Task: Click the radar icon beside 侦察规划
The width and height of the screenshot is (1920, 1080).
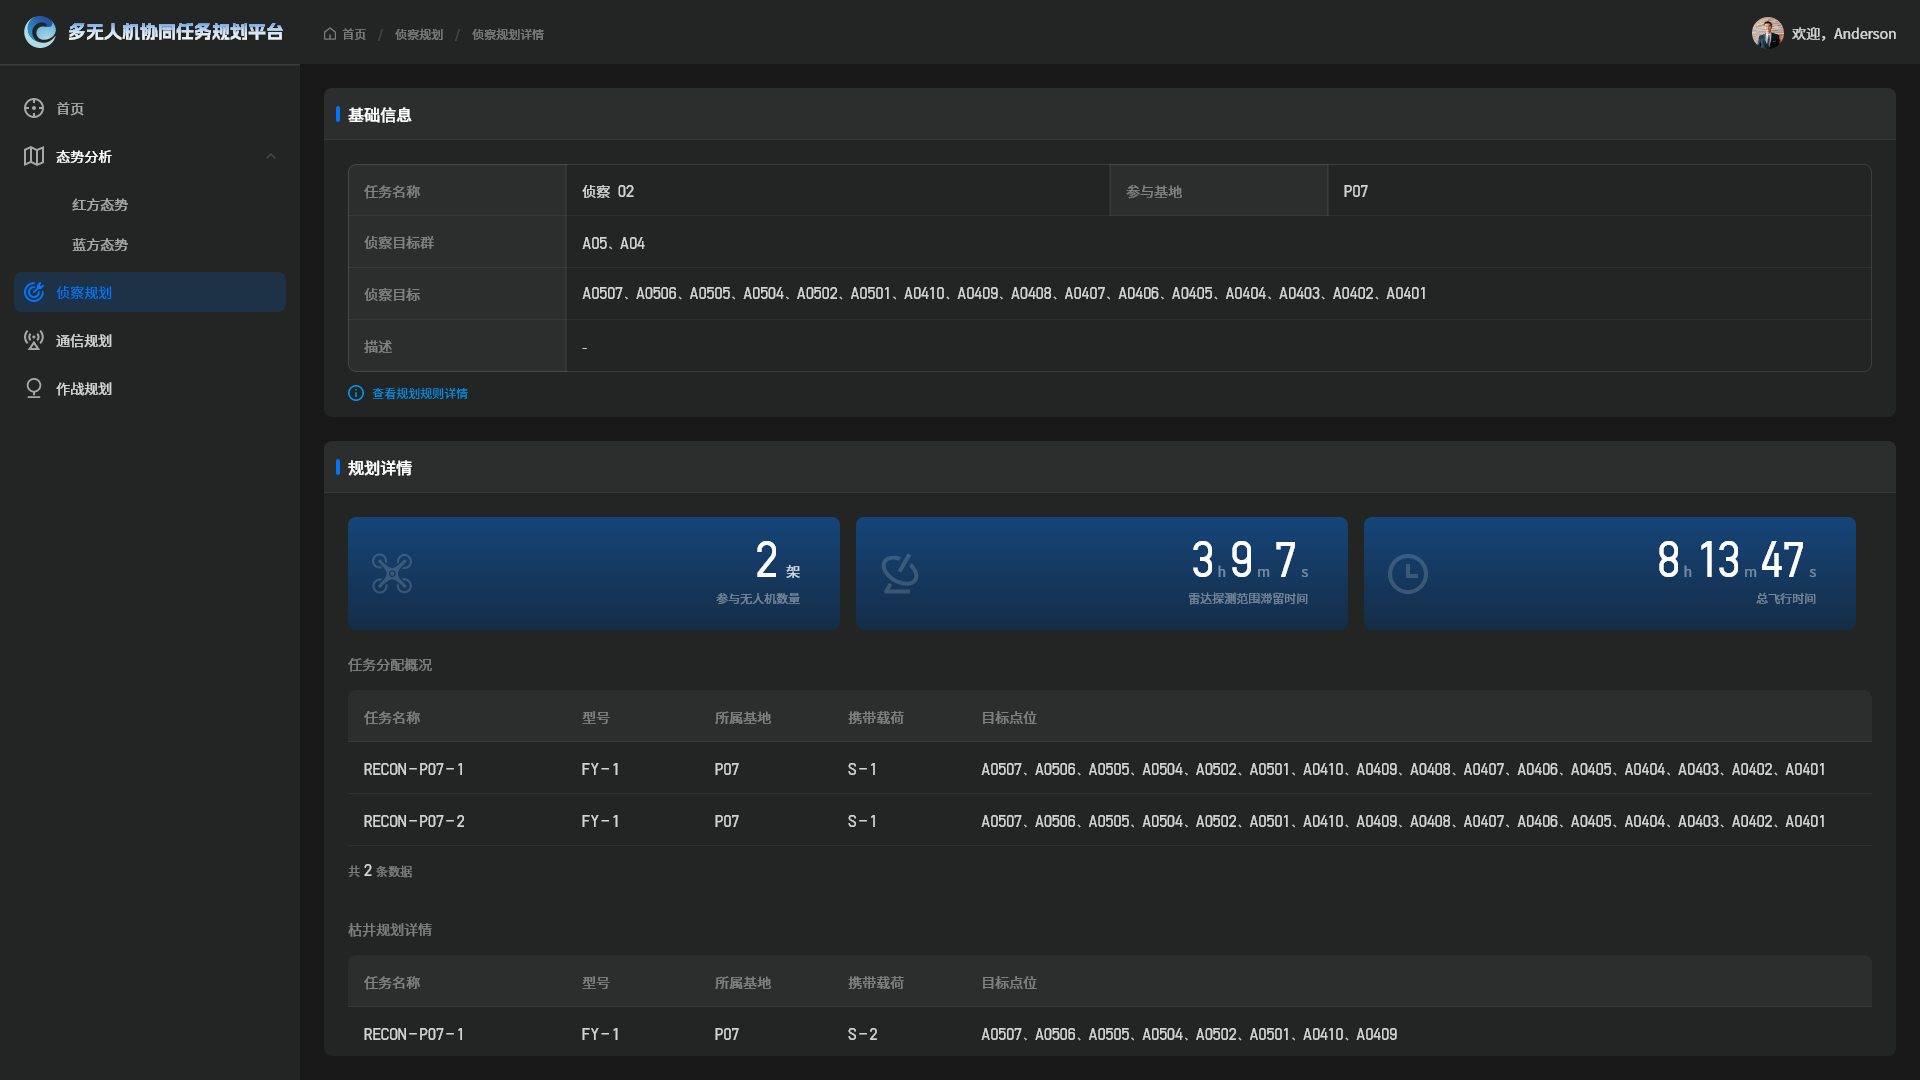Action: pos(34,292)
